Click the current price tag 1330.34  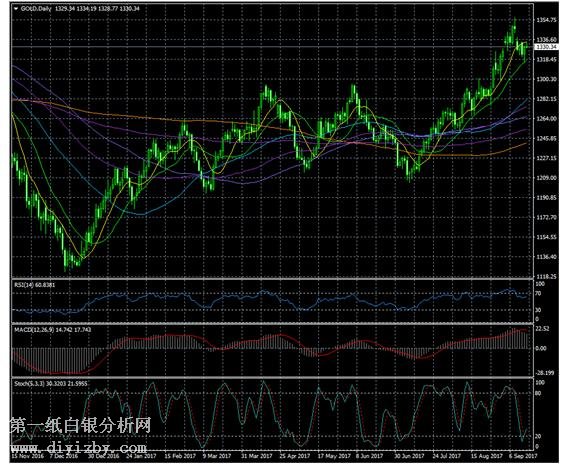(x=546, y=47)
